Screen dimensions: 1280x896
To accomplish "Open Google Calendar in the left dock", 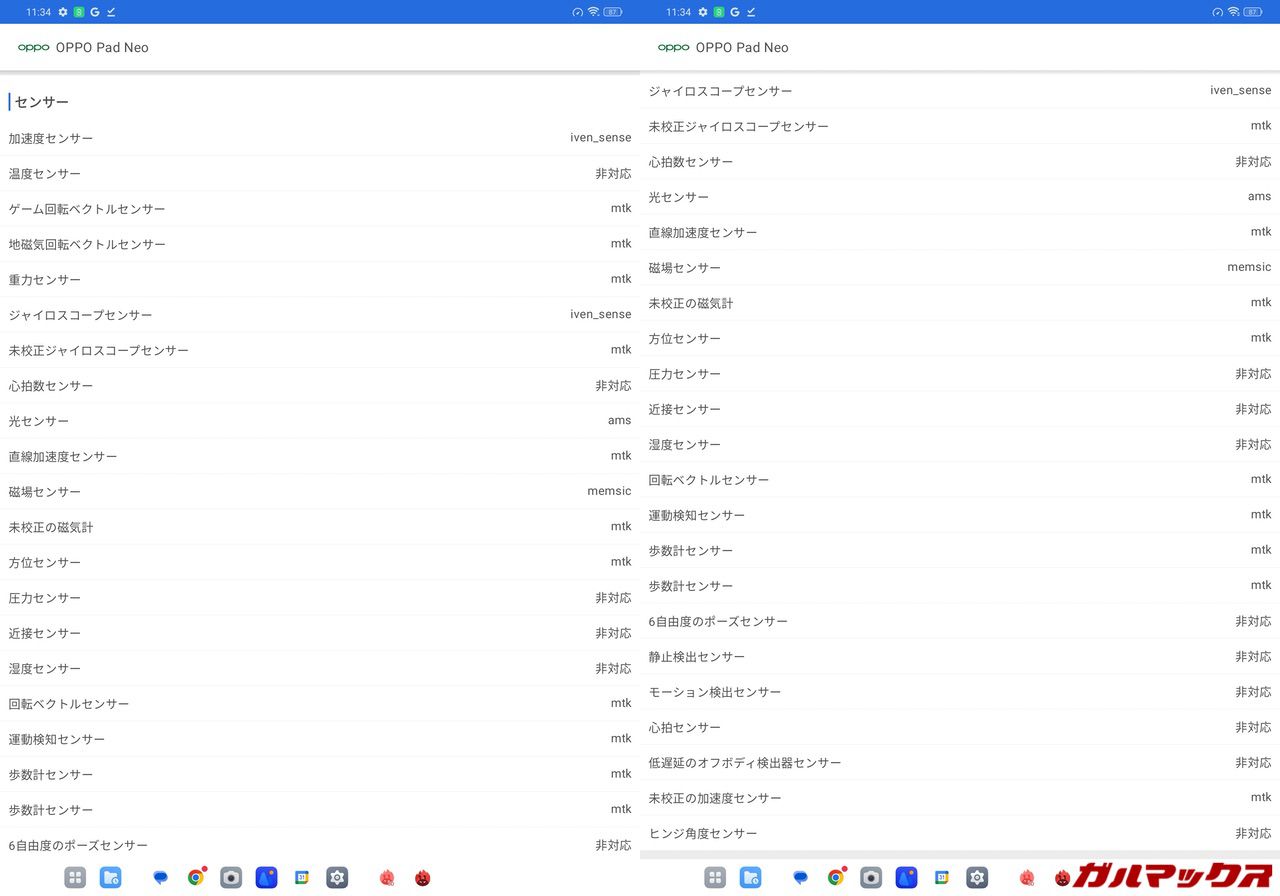I will click(x=302, y=878).
